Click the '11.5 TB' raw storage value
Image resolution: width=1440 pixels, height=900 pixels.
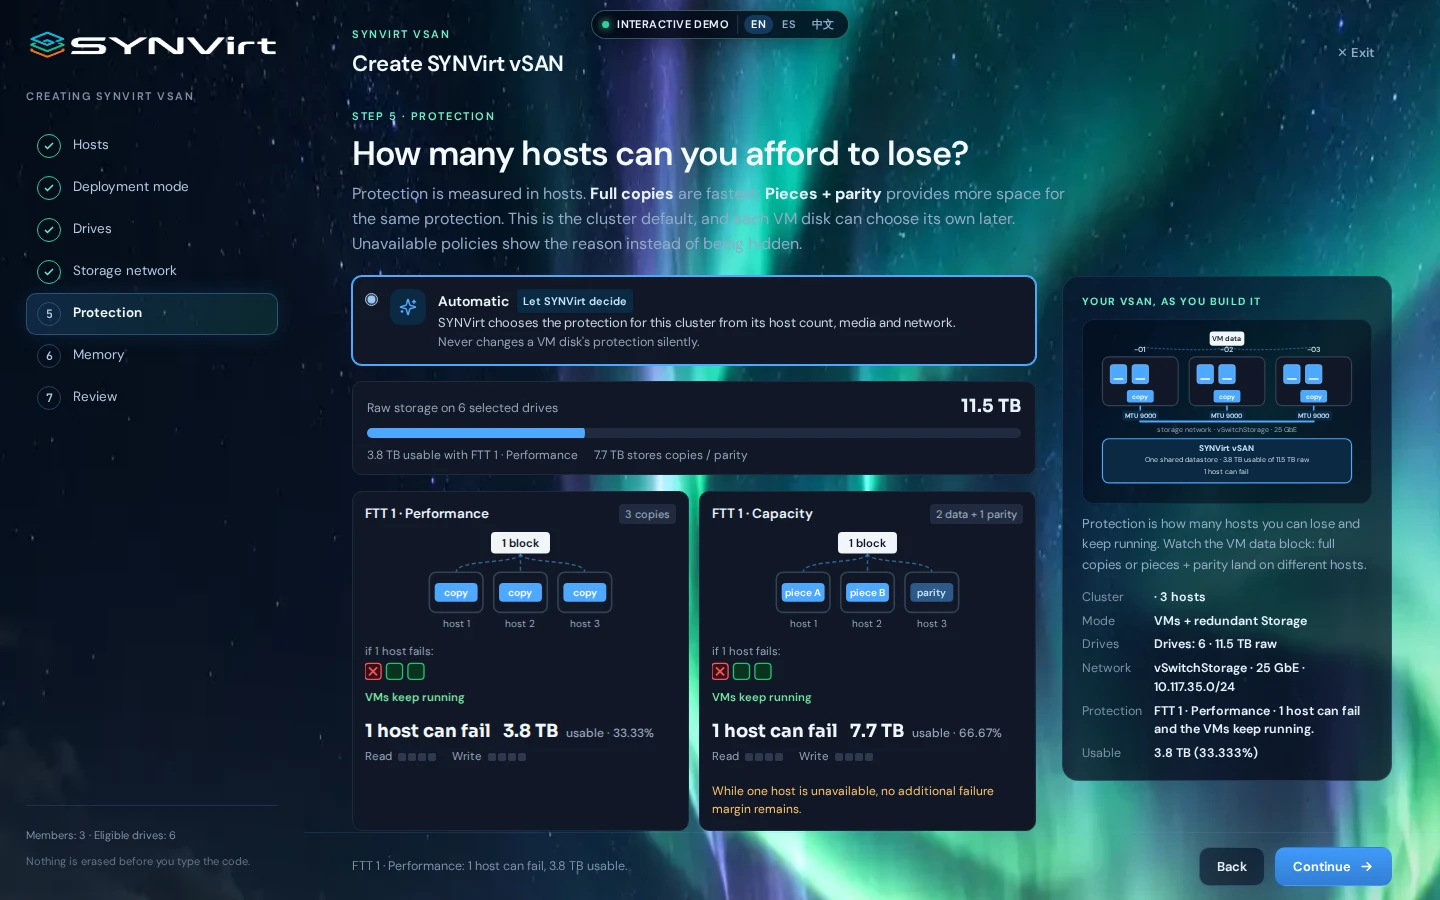point(991,406)
